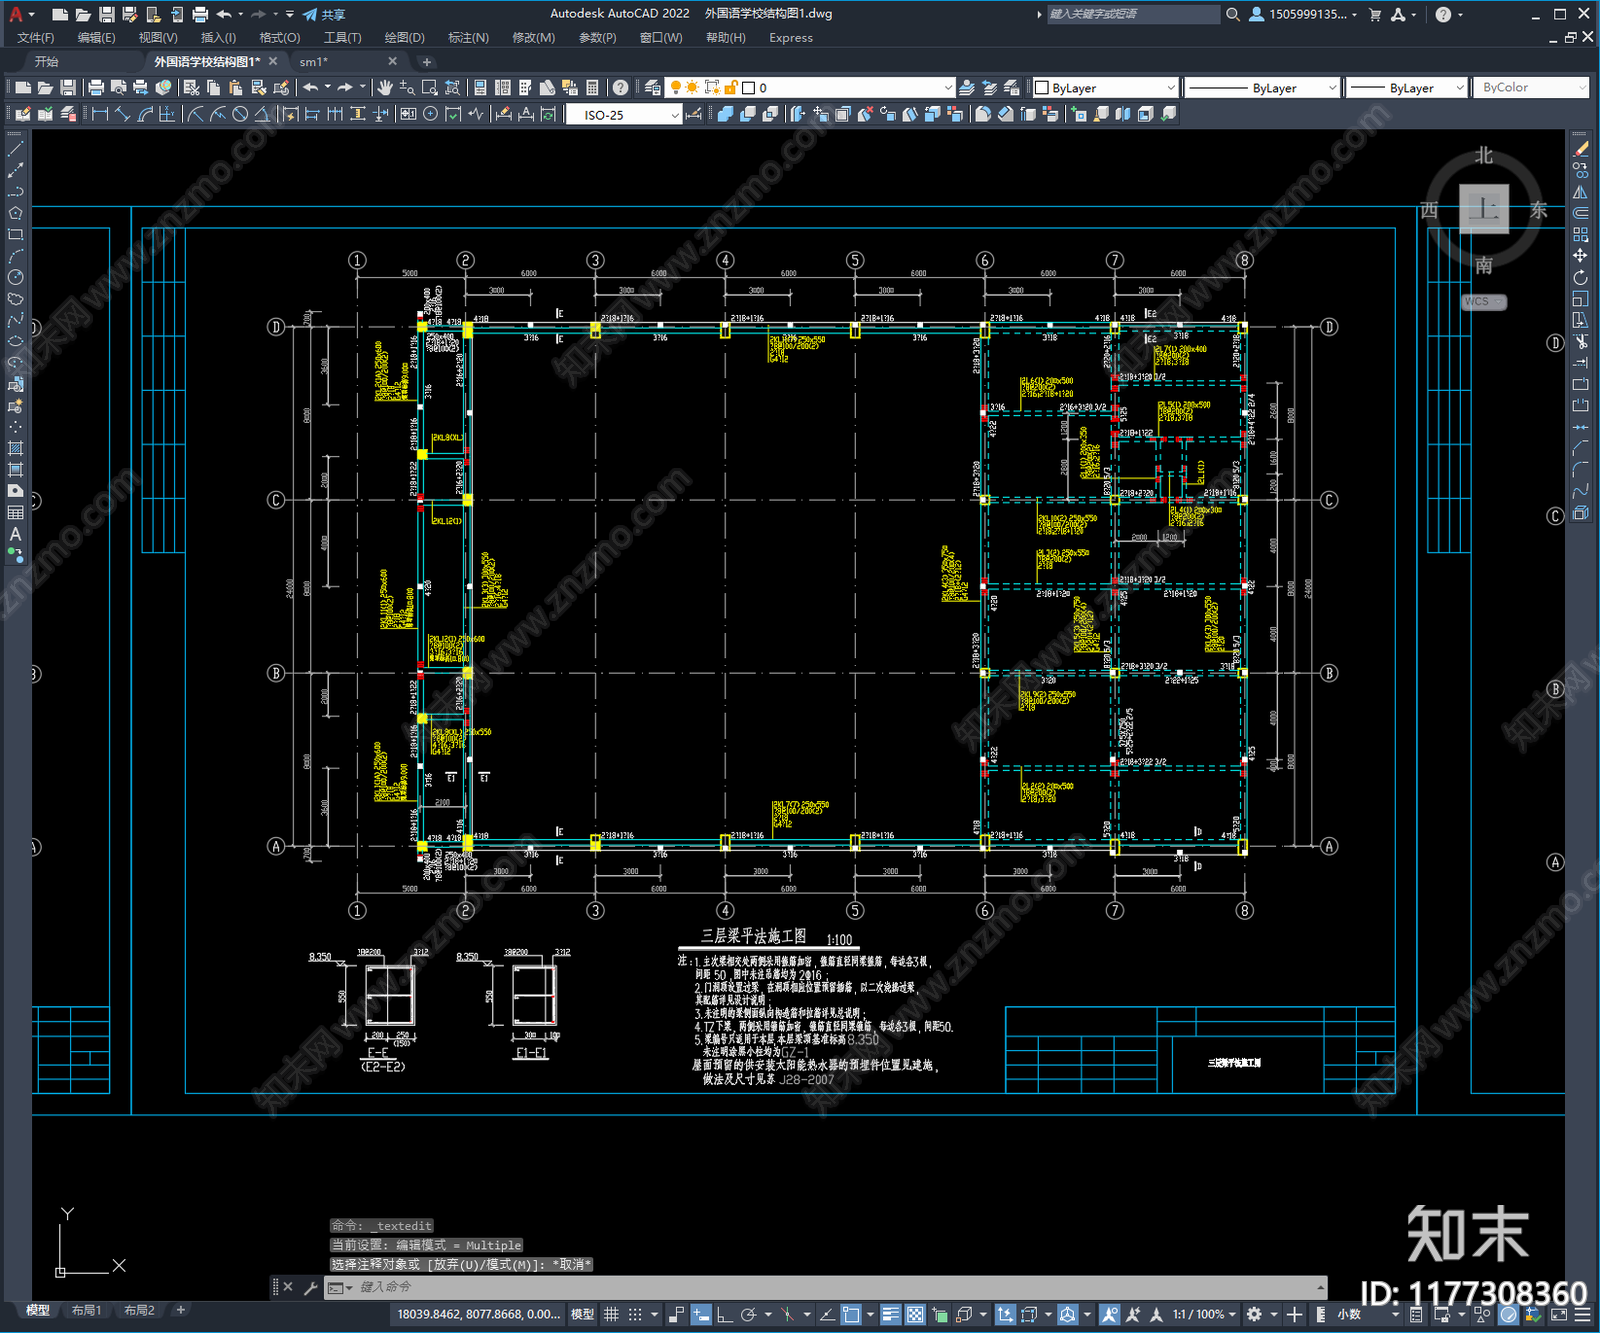
Task: Add a new drawing tab with the plus button
Action: coord(427,62)
